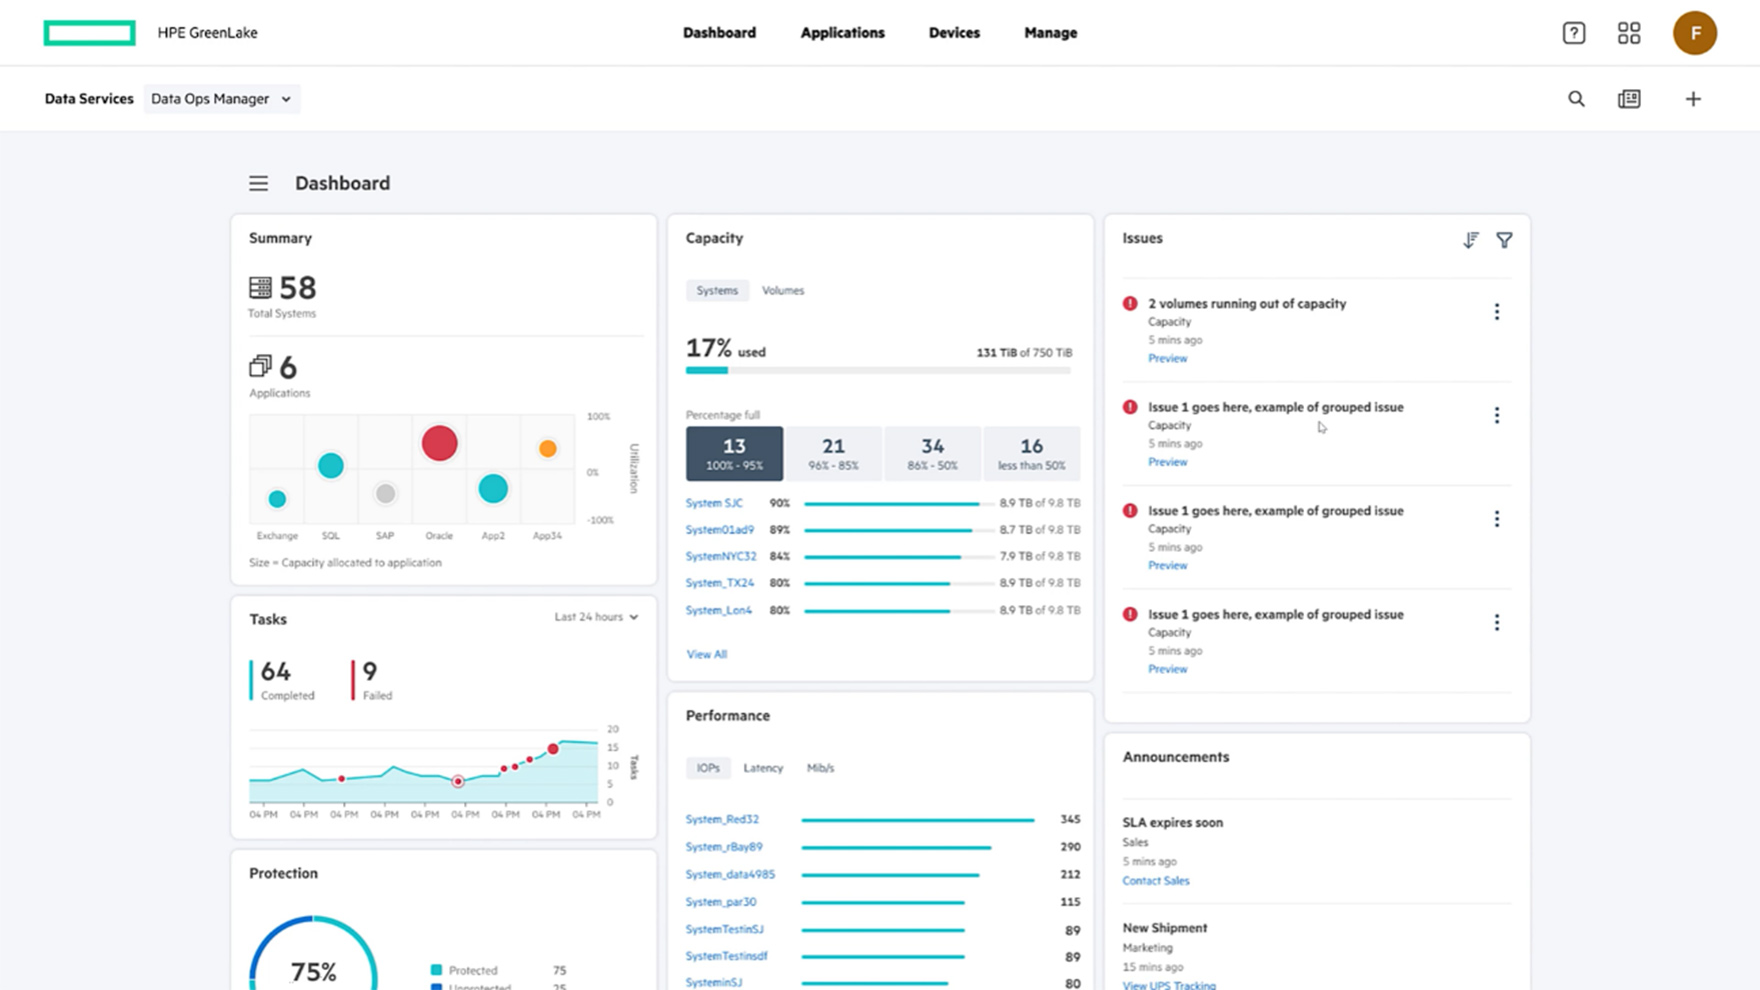
Task: Click View All in Capacity panel
Action: [706, 654]
